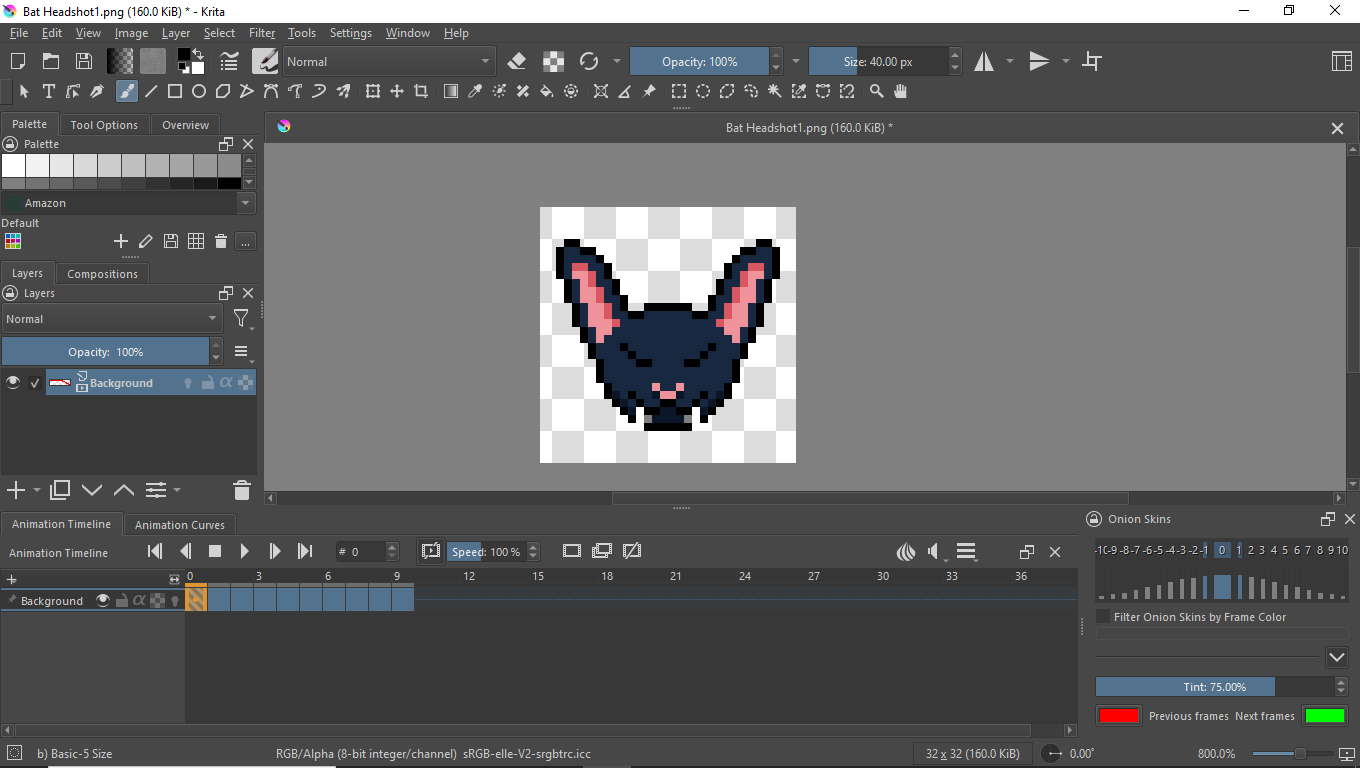Select the Zoom magnifier tool
Screen dimensions: 1360x768
click(877, 92)
